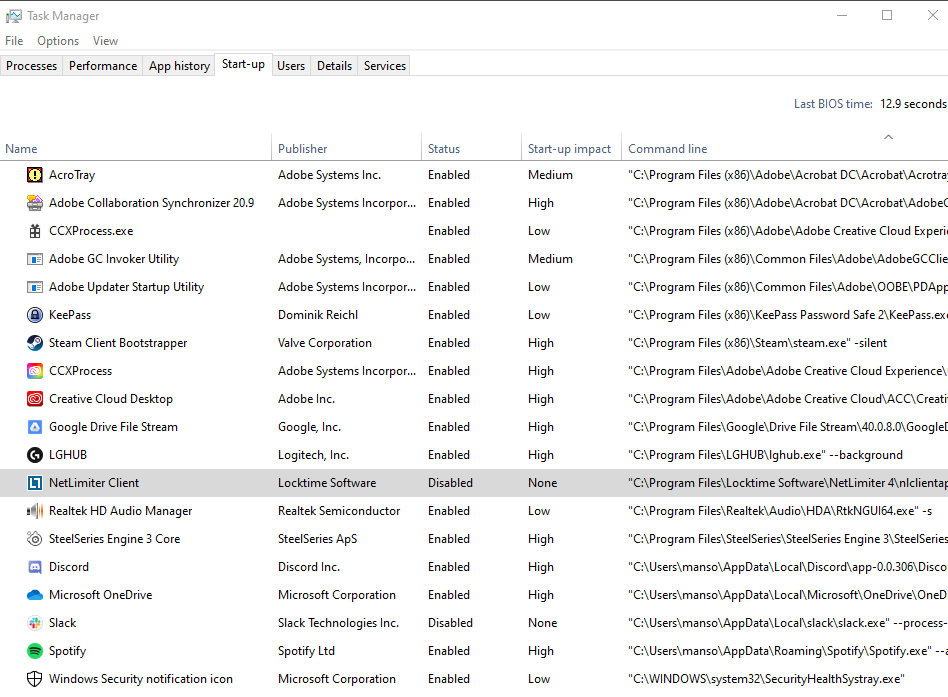Open the Options menu
Screen dimensions: 948x697
pyautogui.click(x=58, y=41)
